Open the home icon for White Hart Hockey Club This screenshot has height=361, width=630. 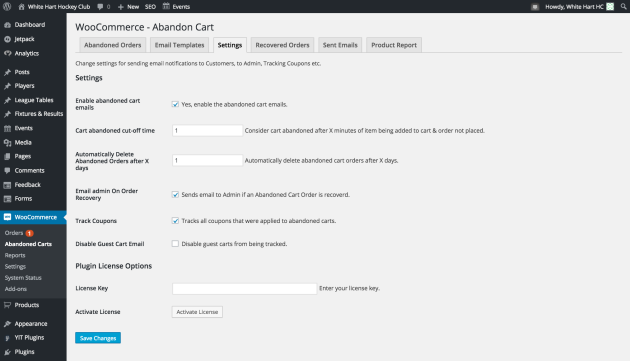pos(21,6)
